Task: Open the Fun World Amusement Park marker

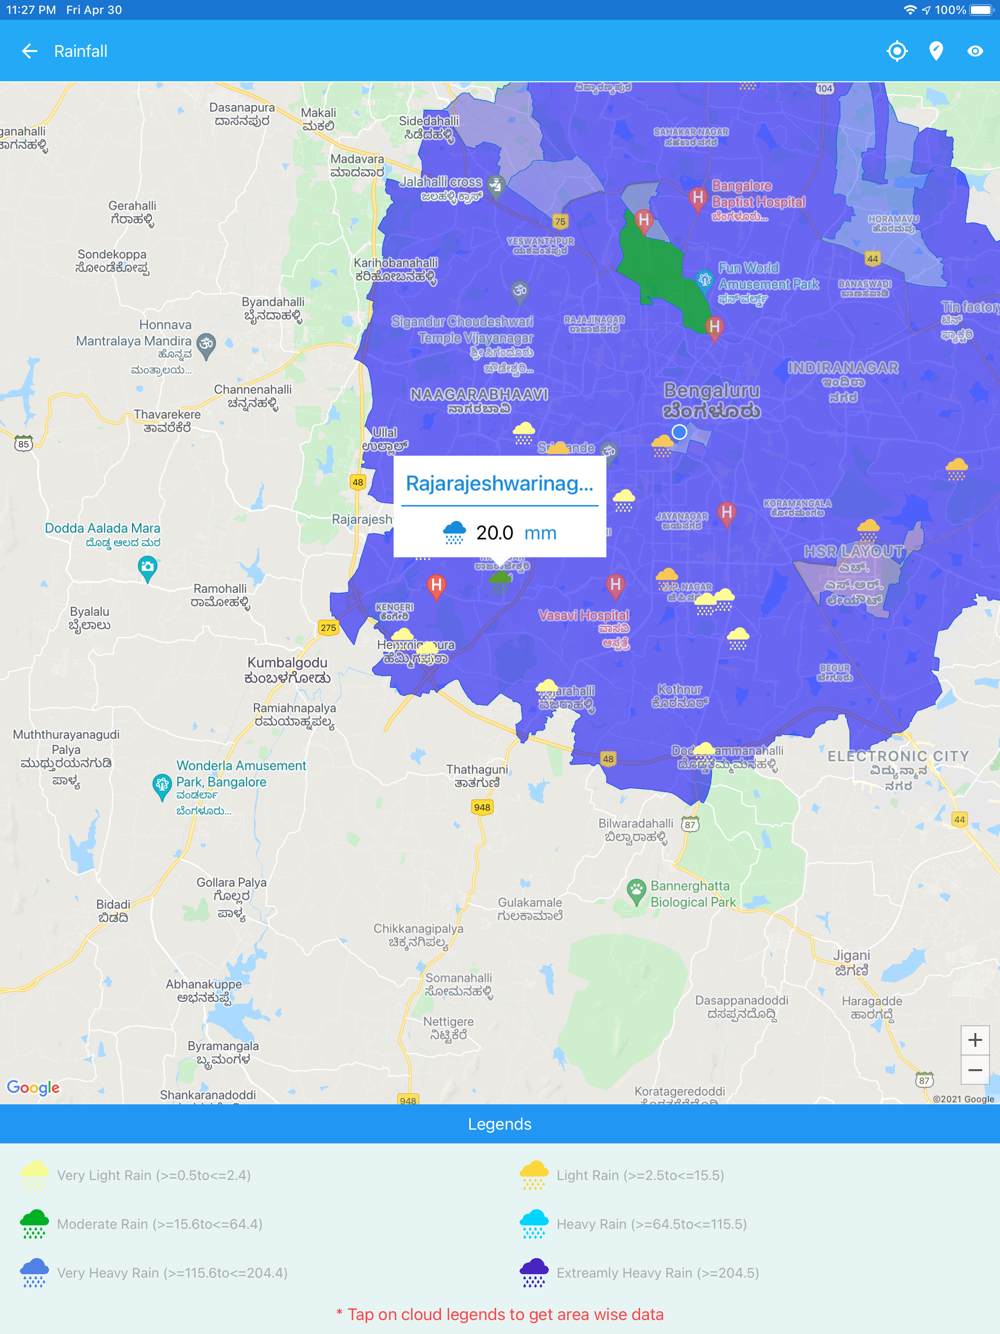Action: pyautogui.click(x=704, y=280)
